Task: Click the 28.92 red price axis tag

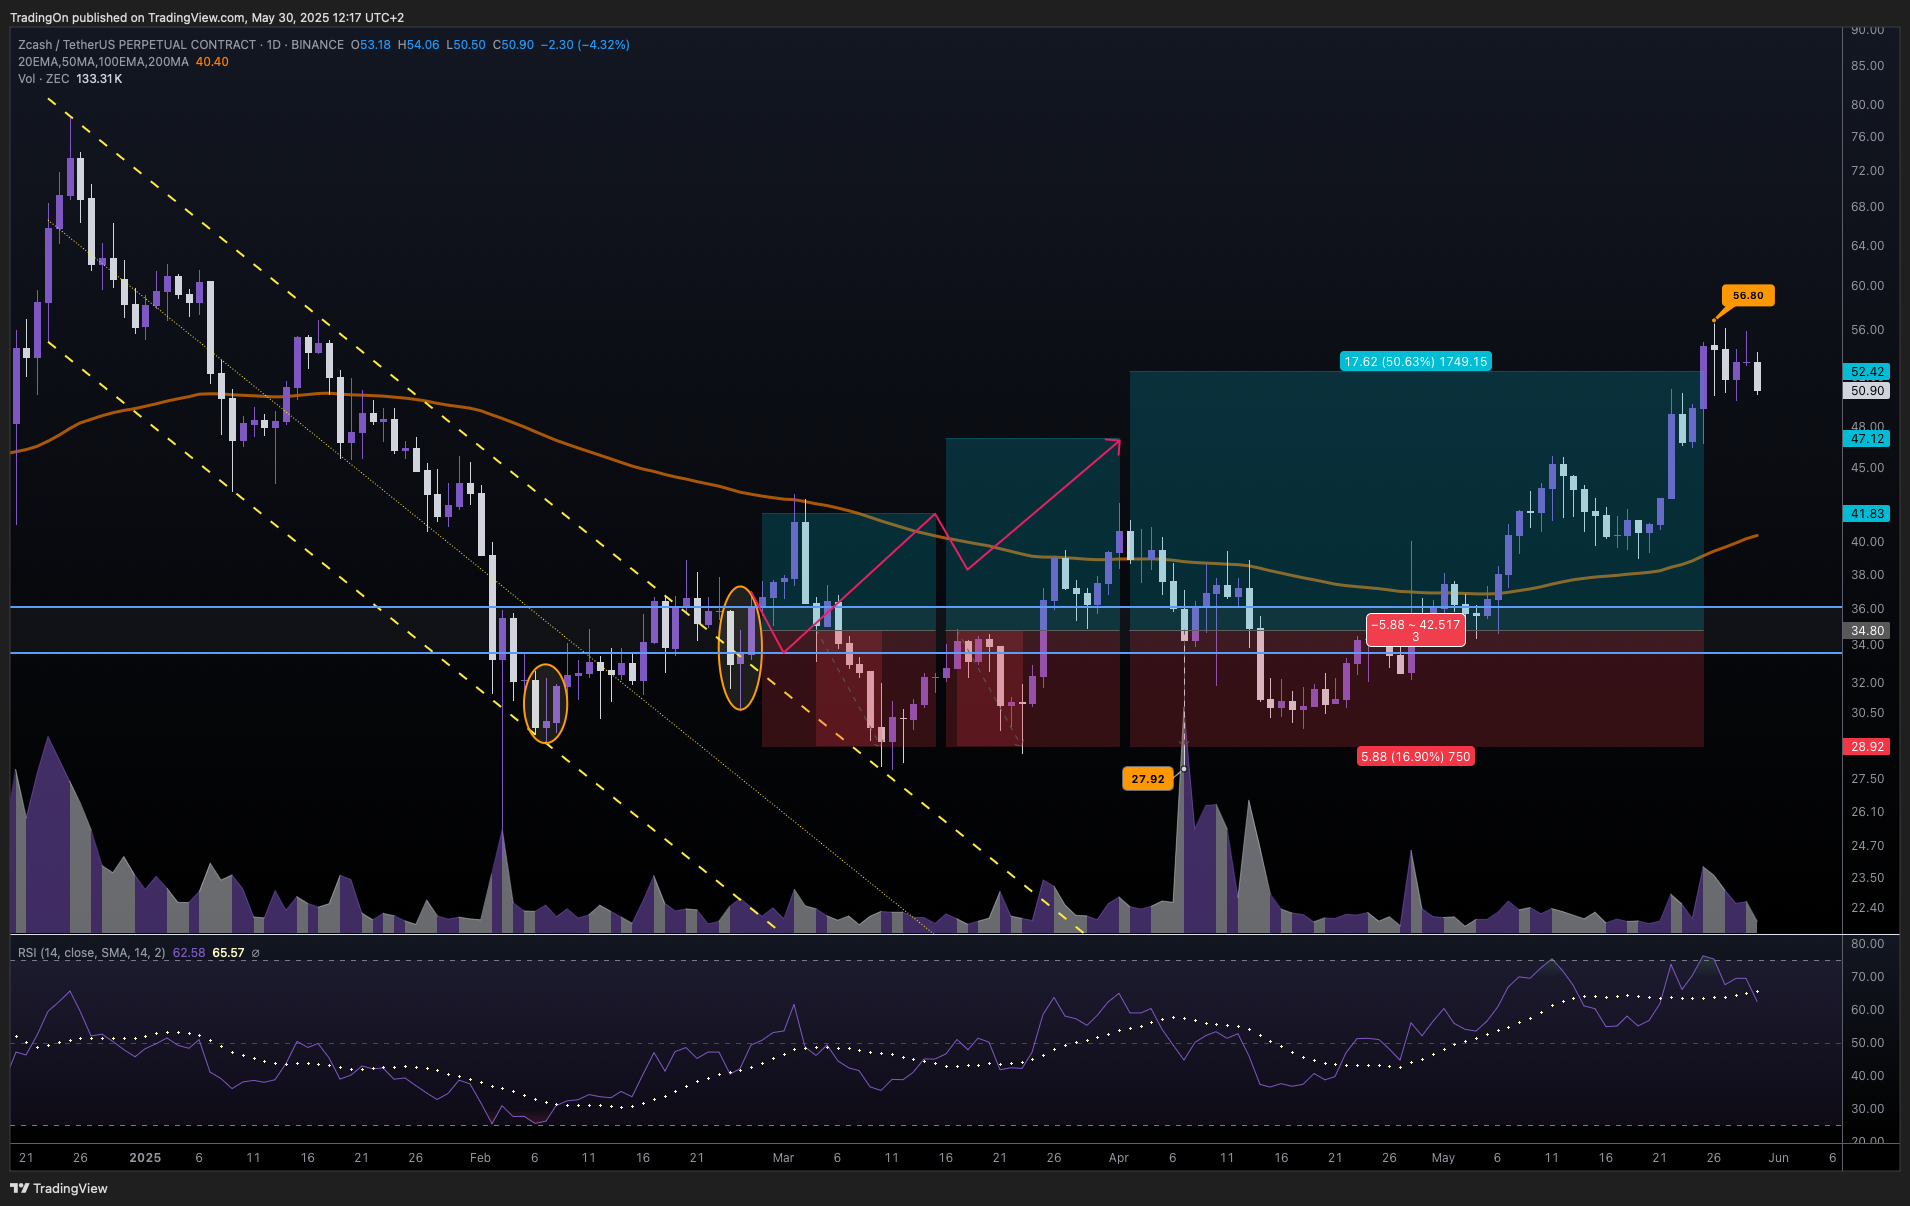Action: pyautogui.click(x=1867, y=746)
